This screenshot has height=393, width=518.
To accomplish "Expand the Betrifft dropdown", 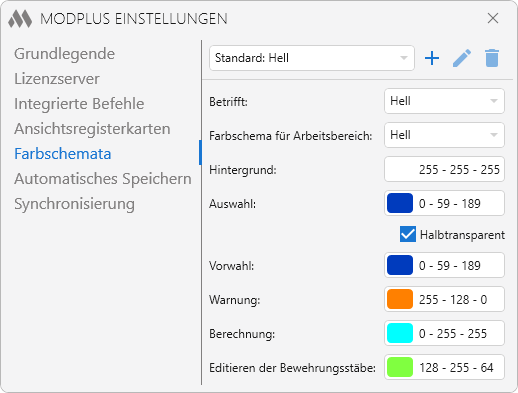I will 444,101.
